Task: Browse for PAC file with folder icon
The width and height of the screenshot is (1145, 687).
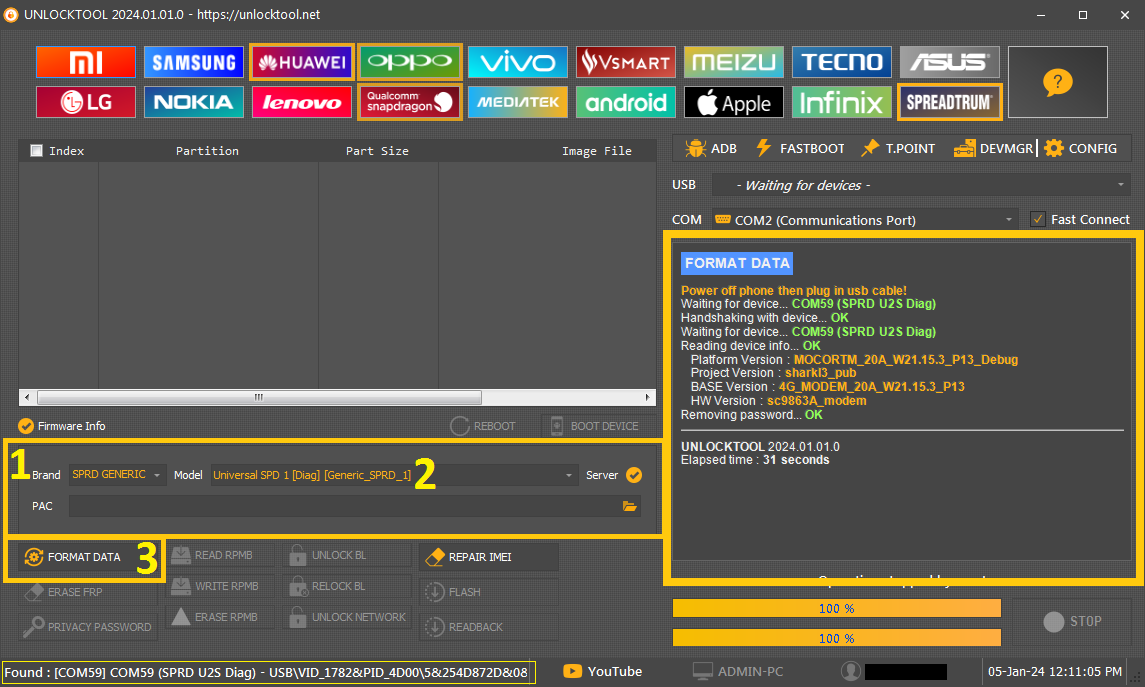Action: click(x=629, y=506)
